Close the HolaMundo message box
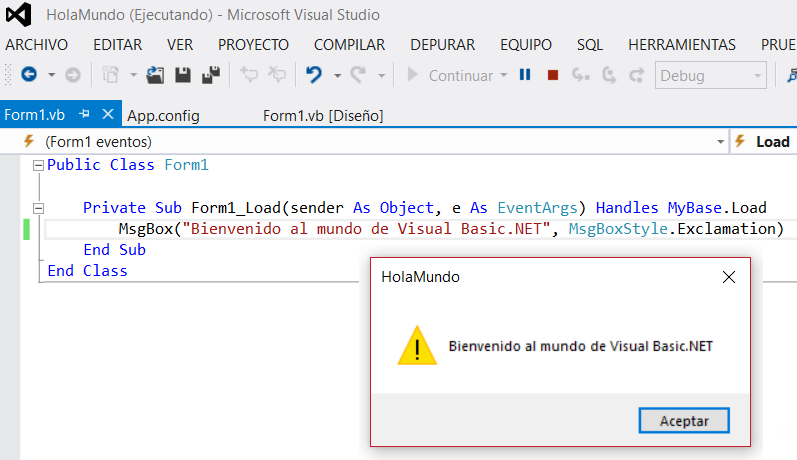797x460 pixels. (729, 277)
